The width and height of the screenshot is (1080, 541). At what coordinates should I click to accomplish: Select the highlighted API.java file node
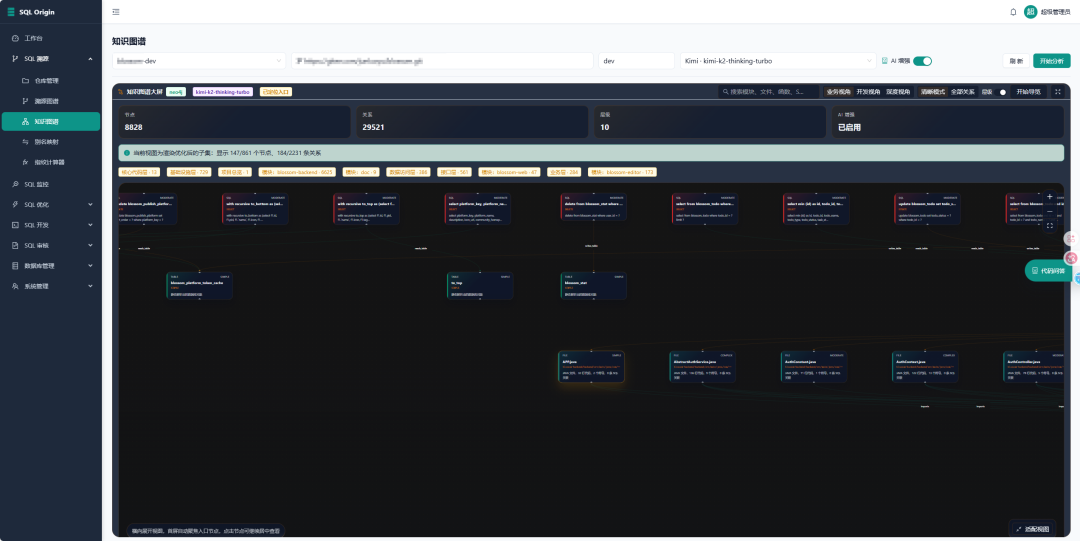tap(592, 367)
